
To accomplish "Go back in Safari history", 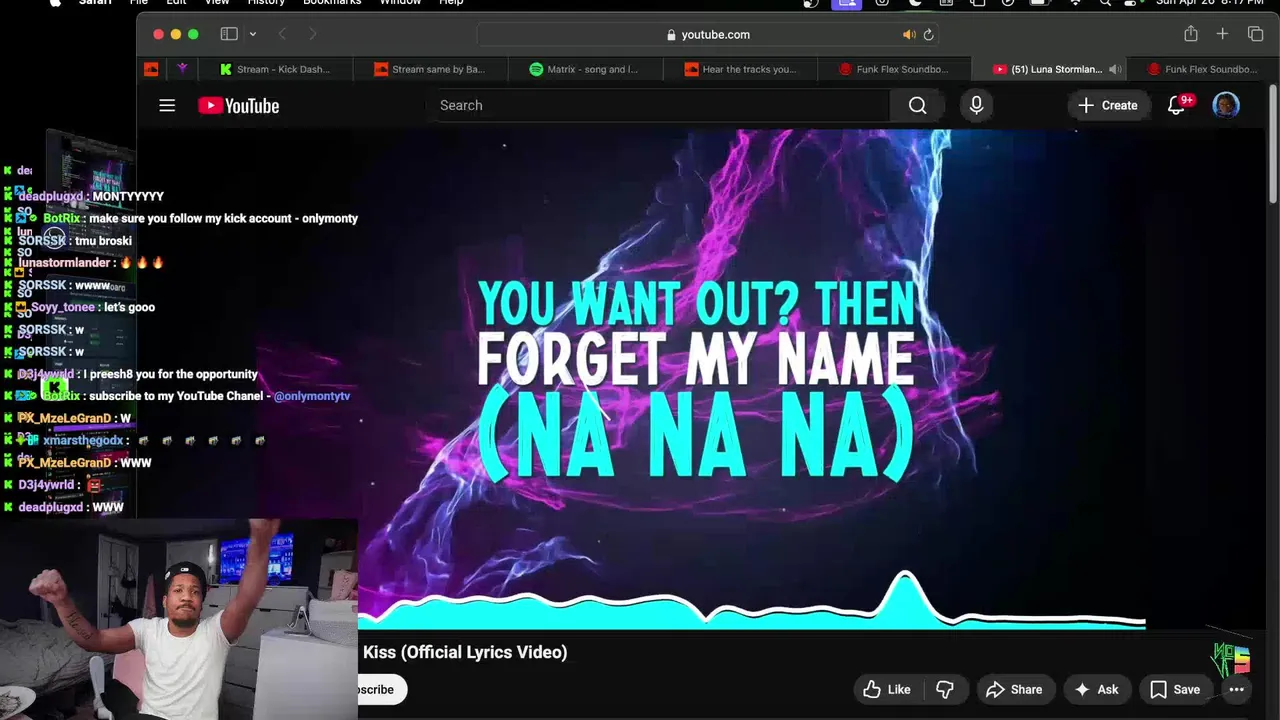I will click(x=282, y=34).
